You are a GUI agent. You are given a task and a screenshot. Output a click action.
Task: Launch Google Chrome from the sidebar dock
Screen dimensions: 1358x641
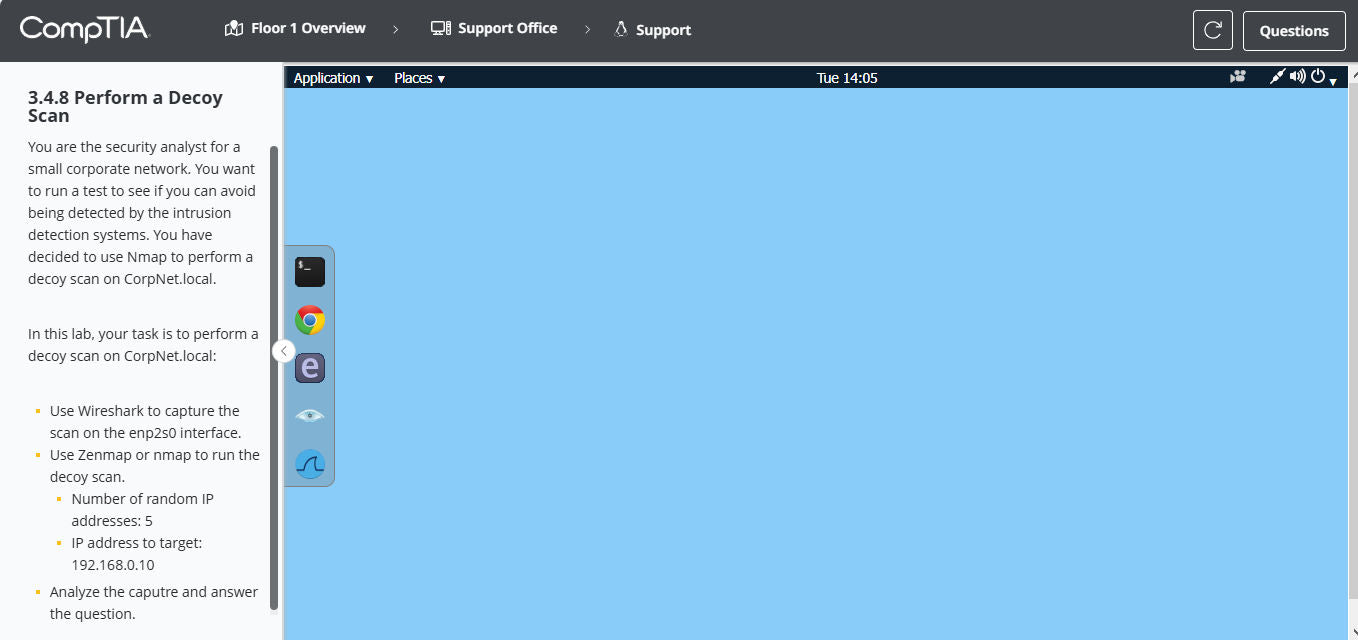coord(309,319)
